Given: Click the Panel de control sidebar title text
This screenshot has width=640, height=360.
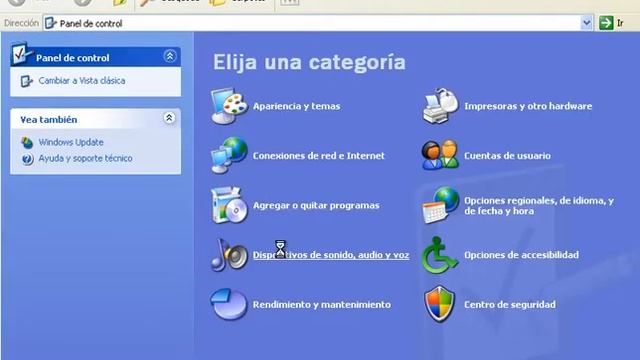Looking at the screenshot, I should pos(73,58).
